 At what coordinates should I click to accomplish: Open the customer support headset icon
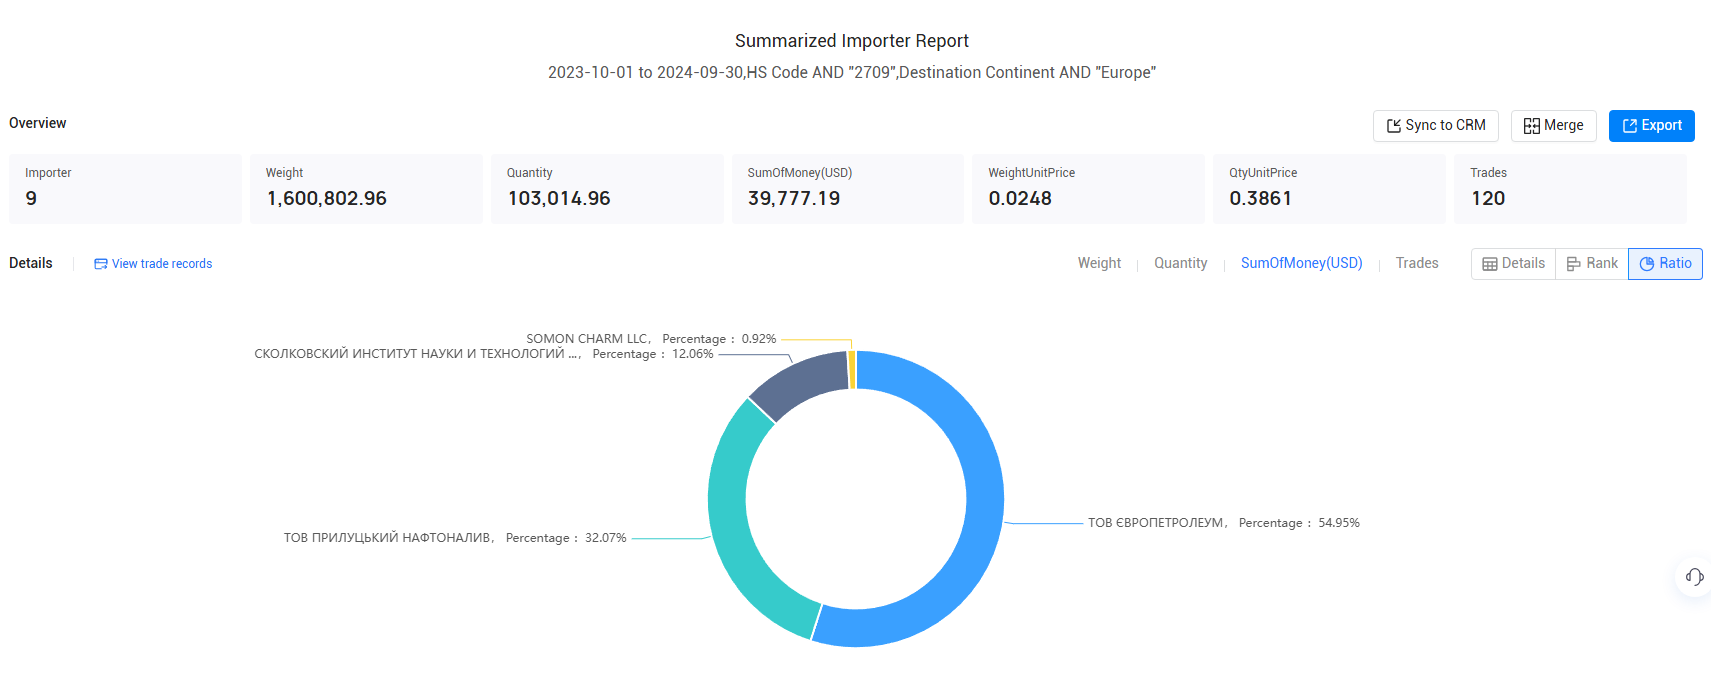coord(1694,576)
